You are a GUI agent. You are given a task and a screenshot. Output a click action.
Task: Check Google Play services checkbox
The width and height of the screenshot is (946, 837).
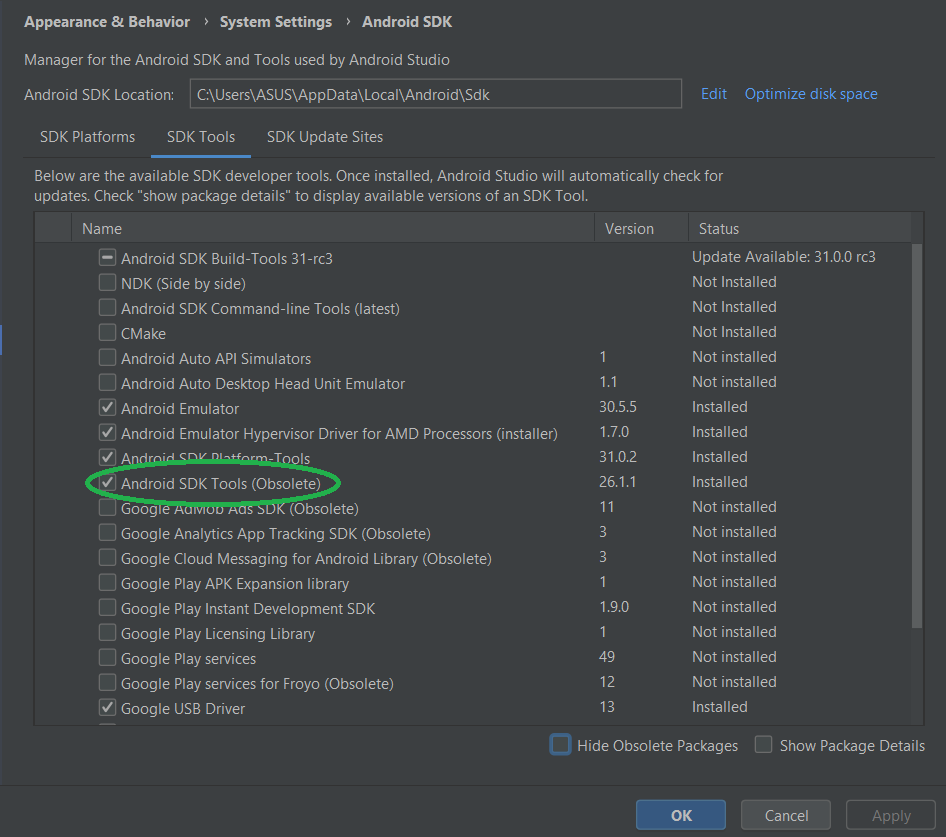tap(107, 657)
